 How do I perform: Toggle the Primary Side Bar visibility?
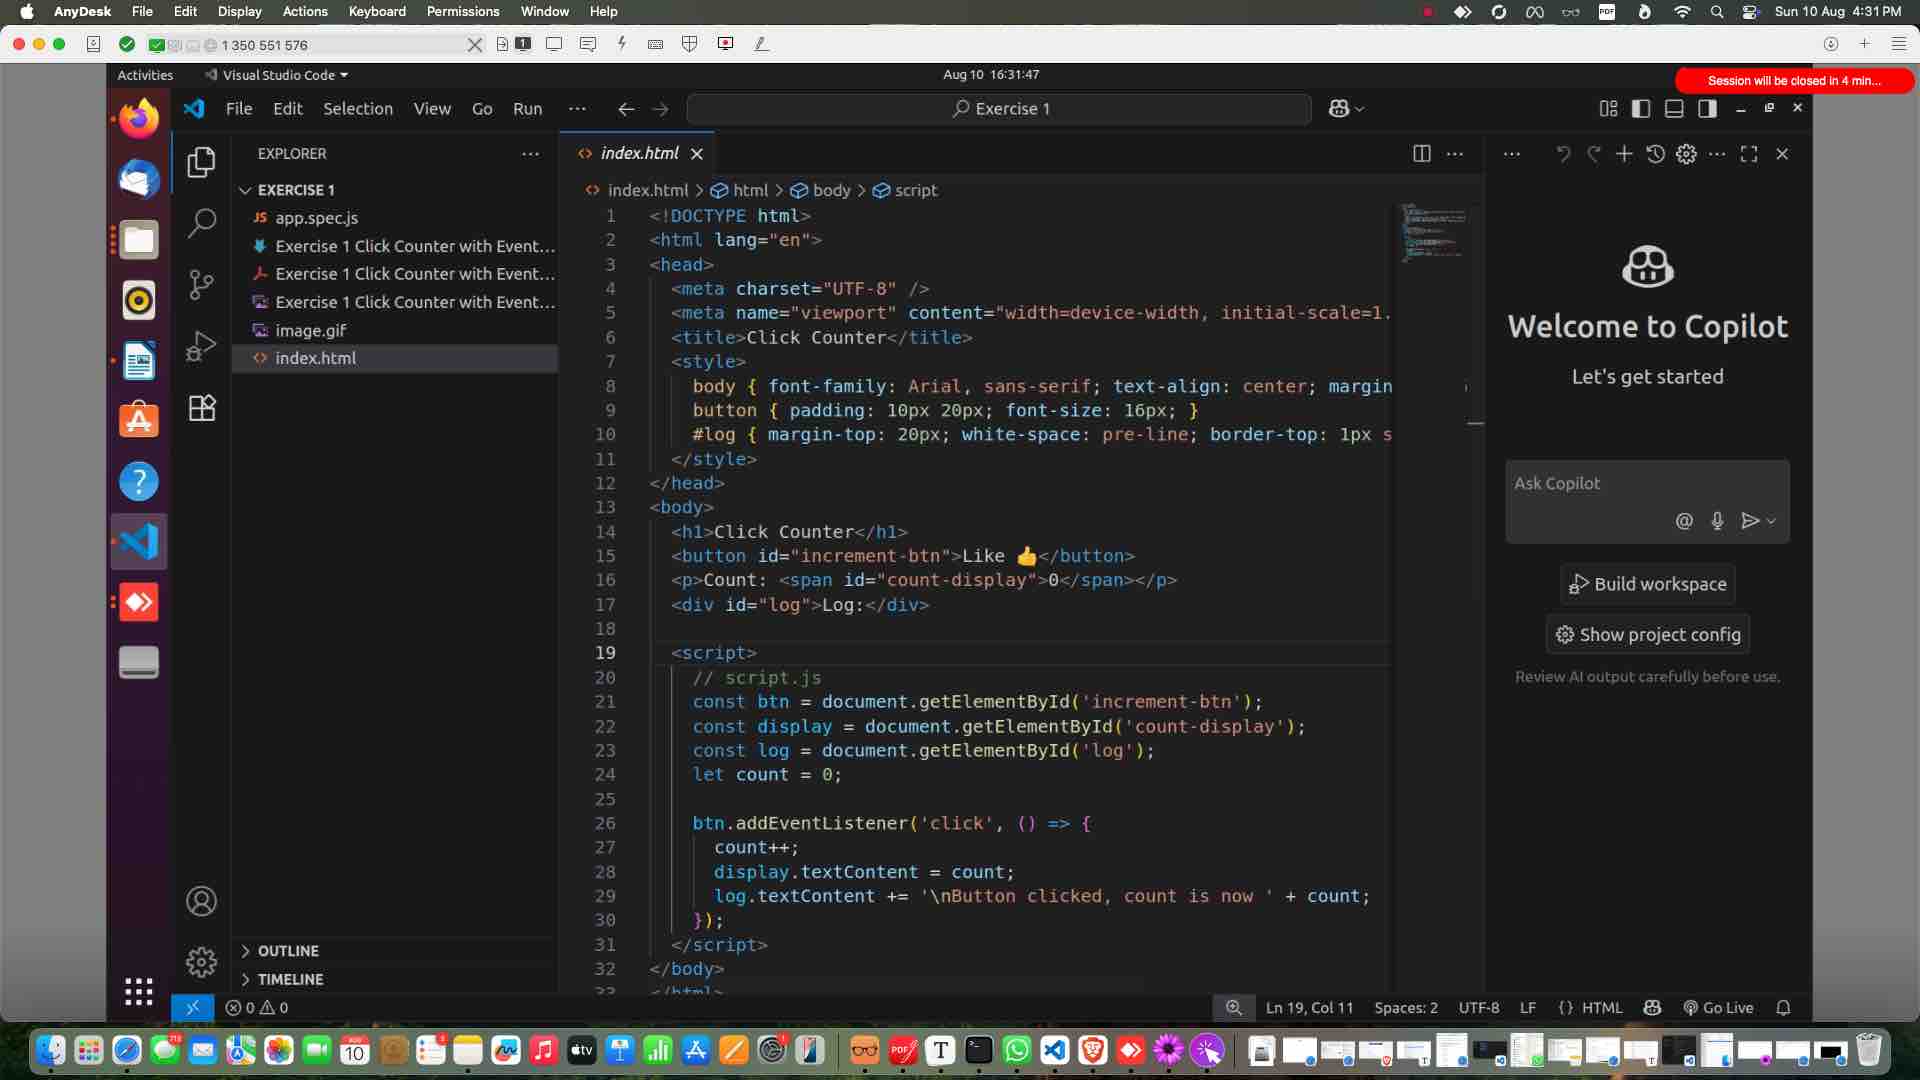[x=1641, y=109]
